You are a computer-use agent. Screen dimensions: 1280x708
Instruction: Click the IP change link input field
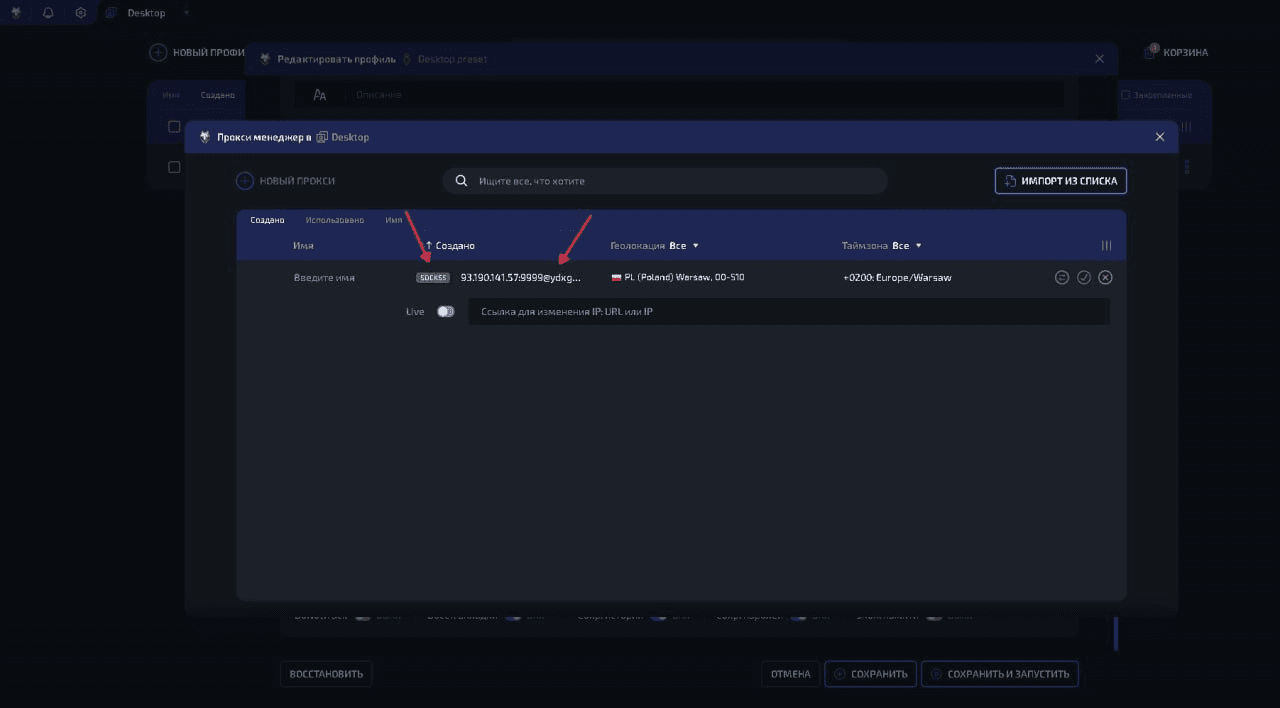click(x=789, y=311)
